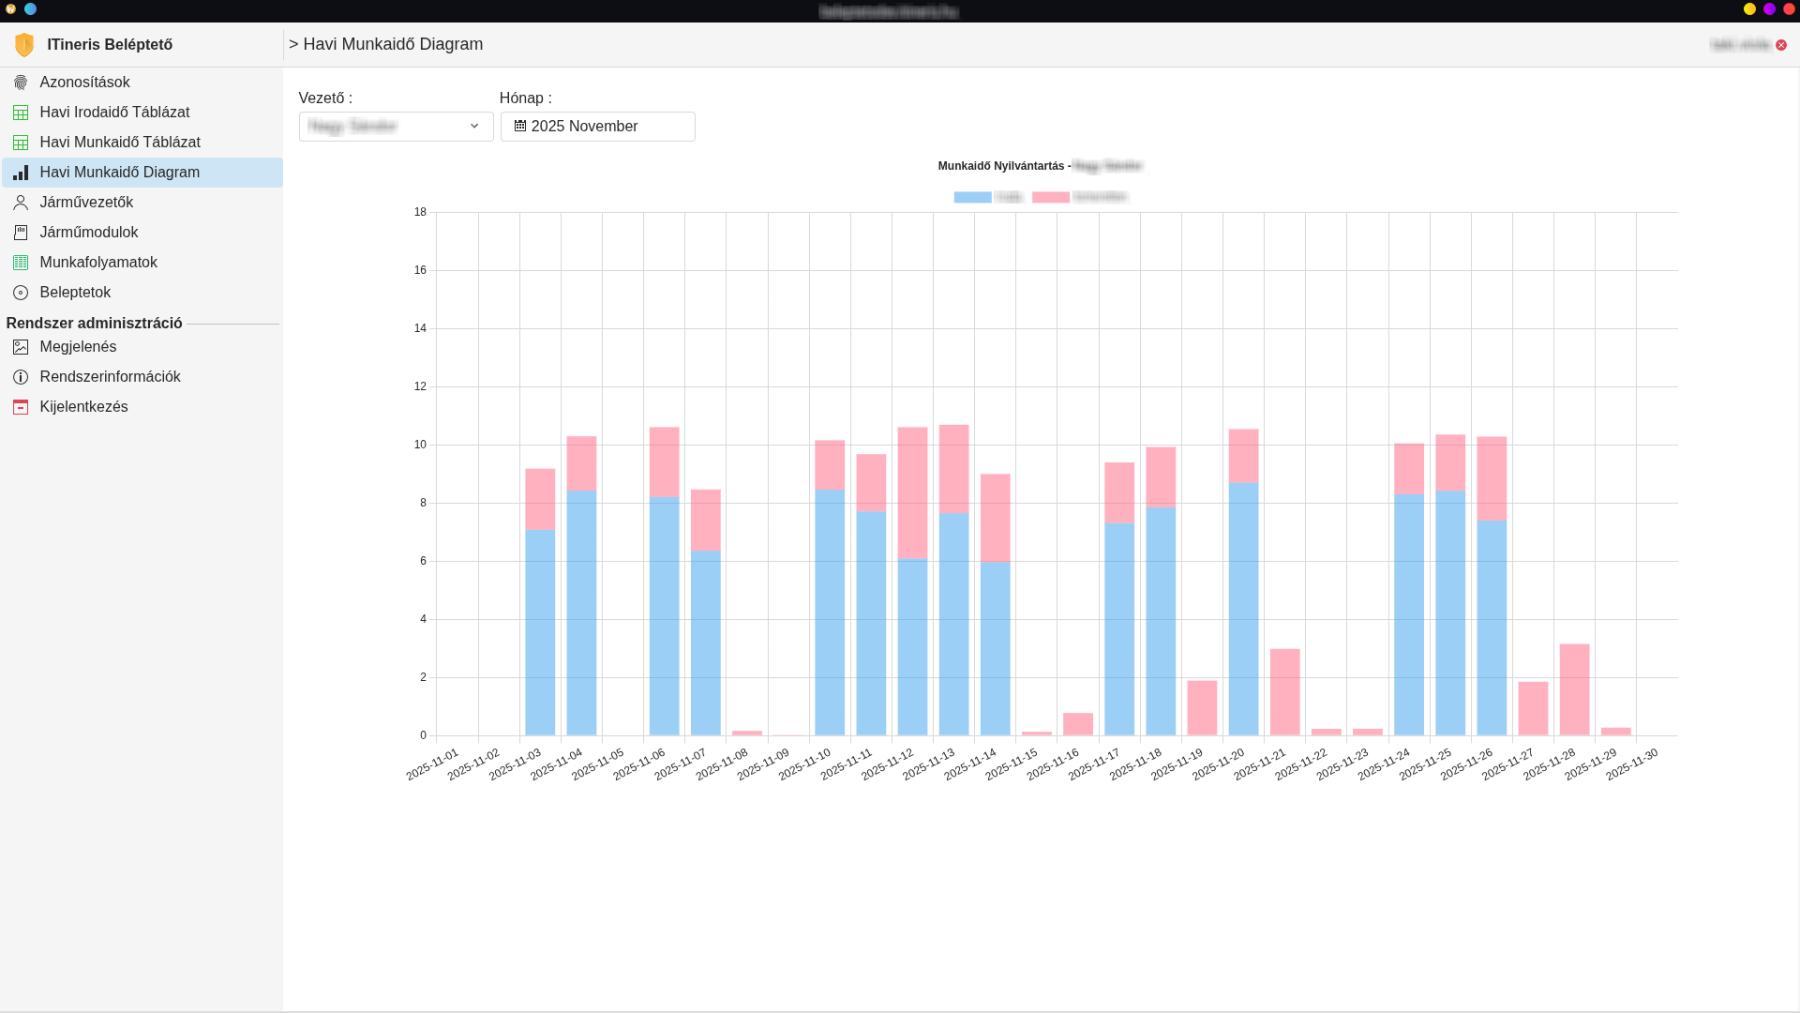Click the grid icon beside Munkafolyamatok
1800x1013 pixels.
(20, 263)
